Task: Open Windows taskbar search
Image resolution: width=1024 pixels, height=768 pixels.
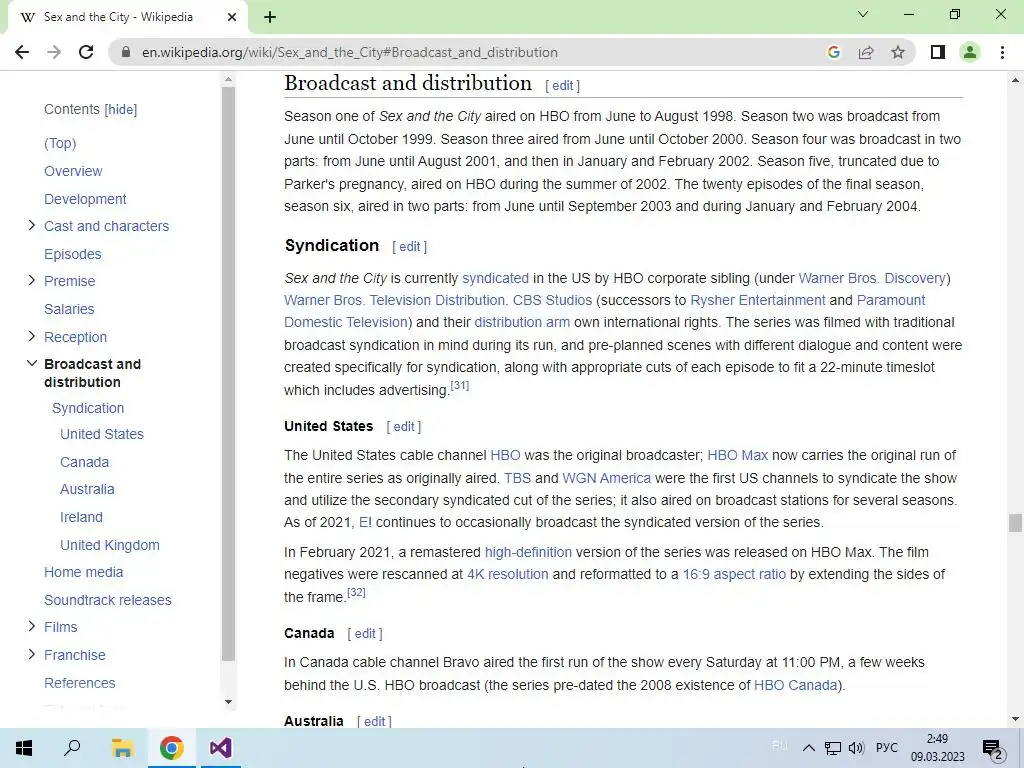Action: click(72, 748)
